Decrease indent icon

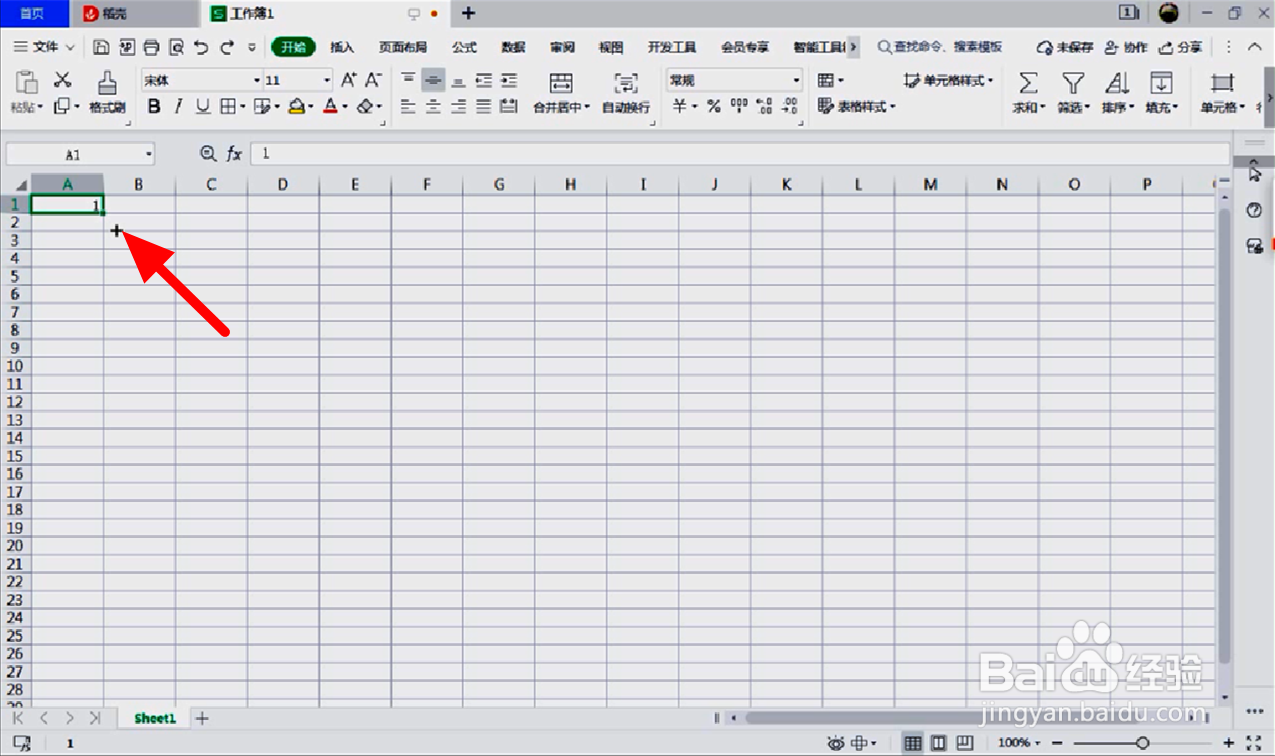[x=484, y=80]
